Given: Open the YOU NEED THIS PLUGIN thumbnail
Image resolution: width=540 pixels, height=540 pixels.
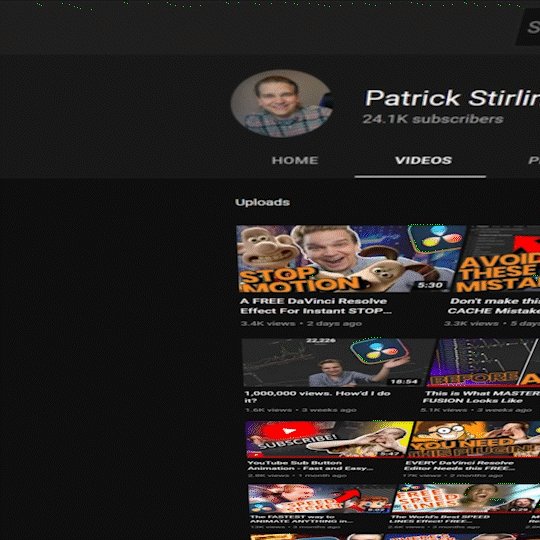Looking at the screenshot, I should pyautogui.click(x=474, y=439).
